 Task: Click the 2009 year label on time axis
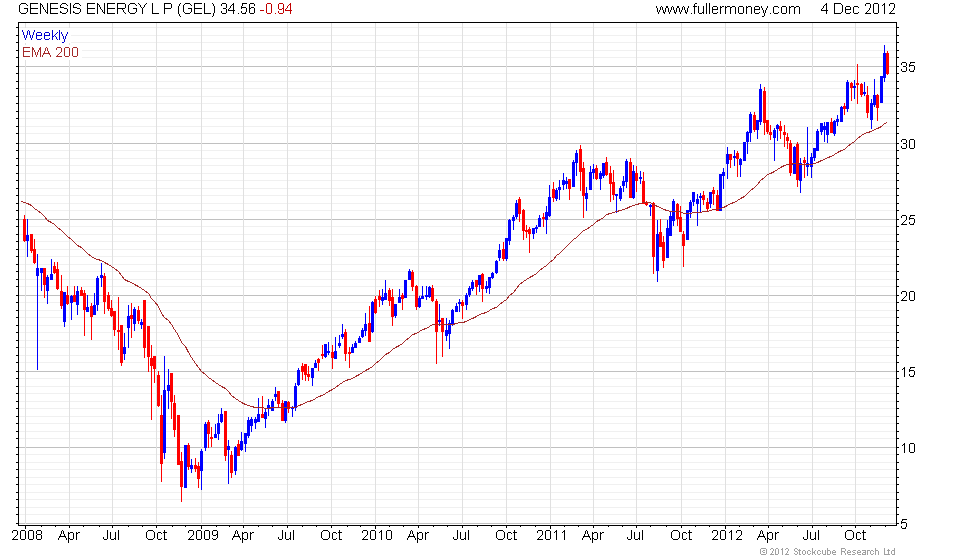tap(202, 535)
